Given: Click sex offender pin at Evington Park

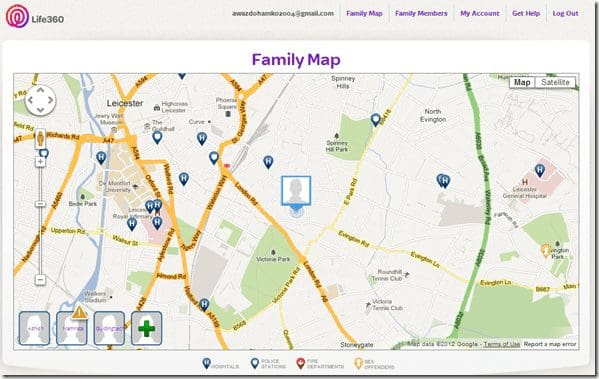Looking at the screenshot, I should coord(546,251).
